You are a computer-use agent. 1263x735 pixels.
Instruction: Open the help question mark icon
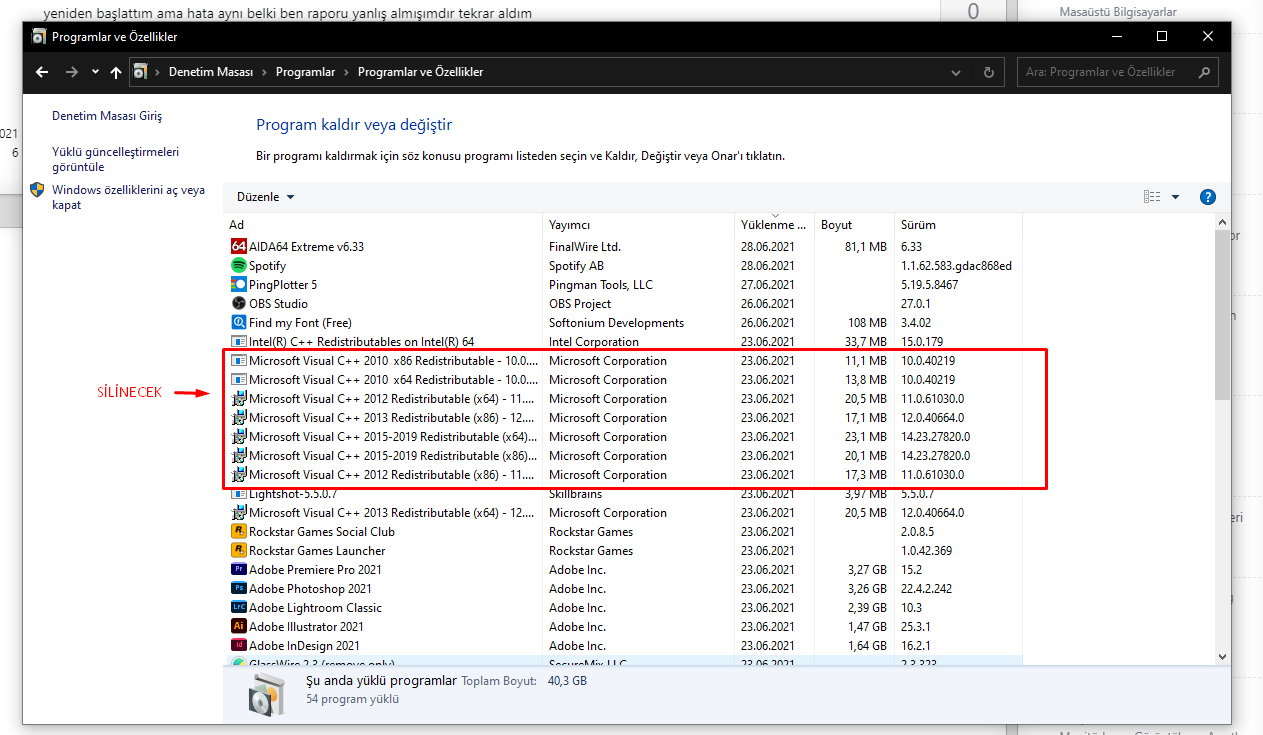[x=1207, y=197]
